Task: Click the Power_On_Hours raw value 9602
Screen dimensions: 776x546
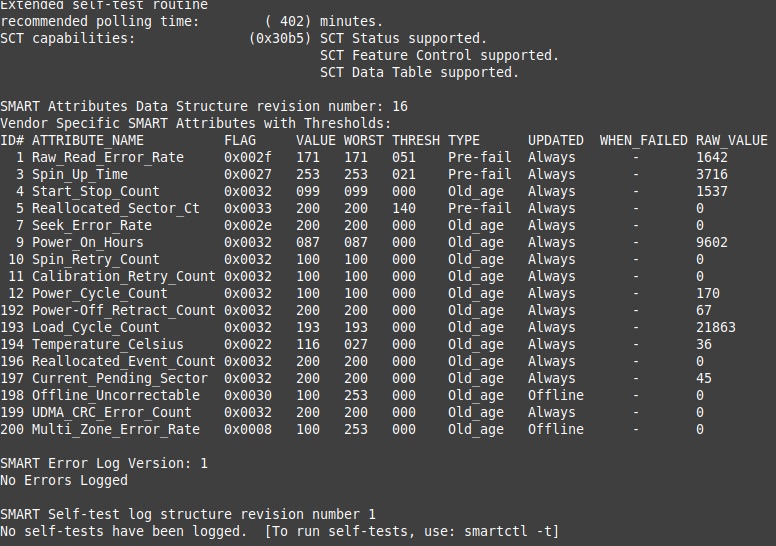Action: [712, 242]
